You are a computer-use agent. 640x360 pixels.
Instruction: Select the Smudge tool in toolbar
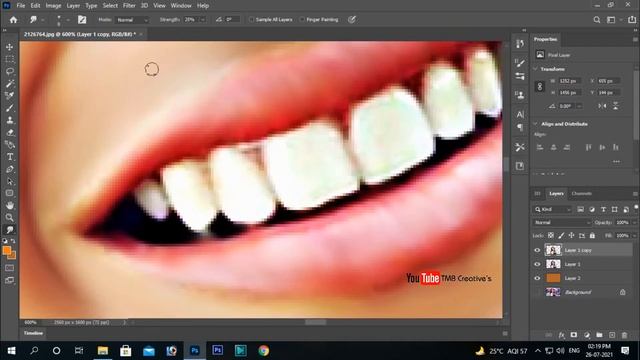point(9,230)
